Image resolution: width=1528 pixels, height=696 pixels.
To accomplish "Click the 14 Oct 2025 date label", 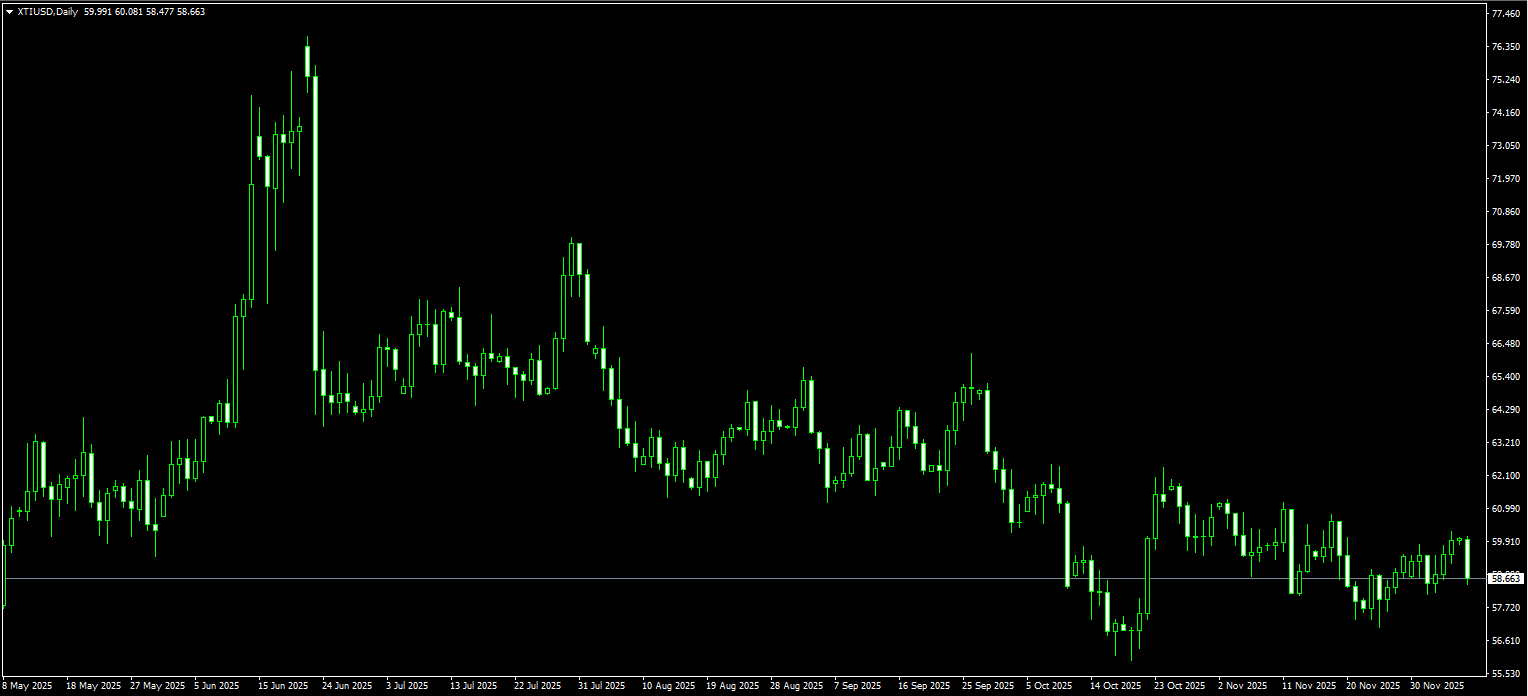I will [x=1115, y=686].
